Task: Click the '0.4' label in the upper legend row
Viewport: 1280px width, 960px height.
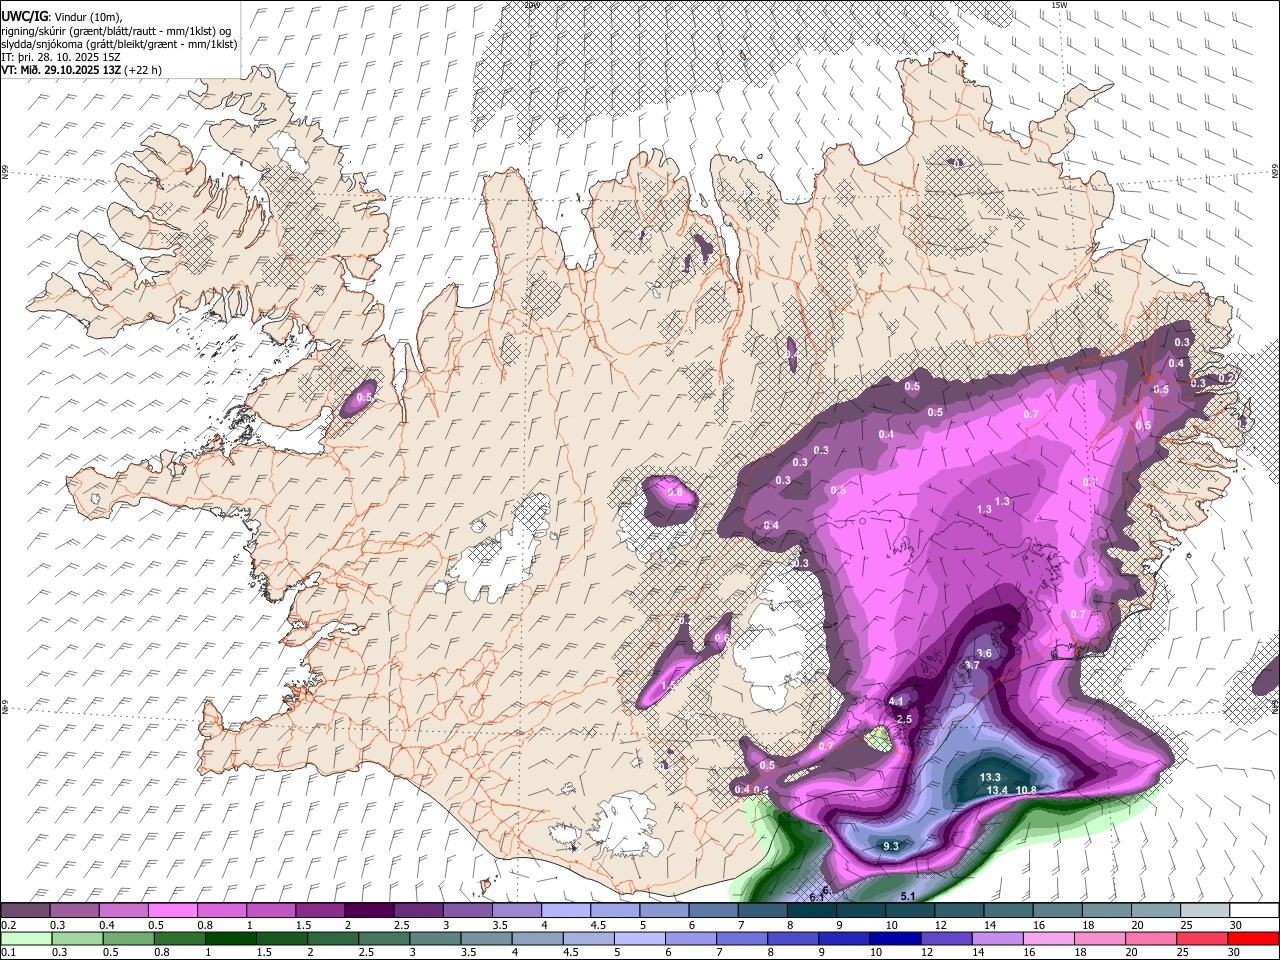Action: coord(105,925)
